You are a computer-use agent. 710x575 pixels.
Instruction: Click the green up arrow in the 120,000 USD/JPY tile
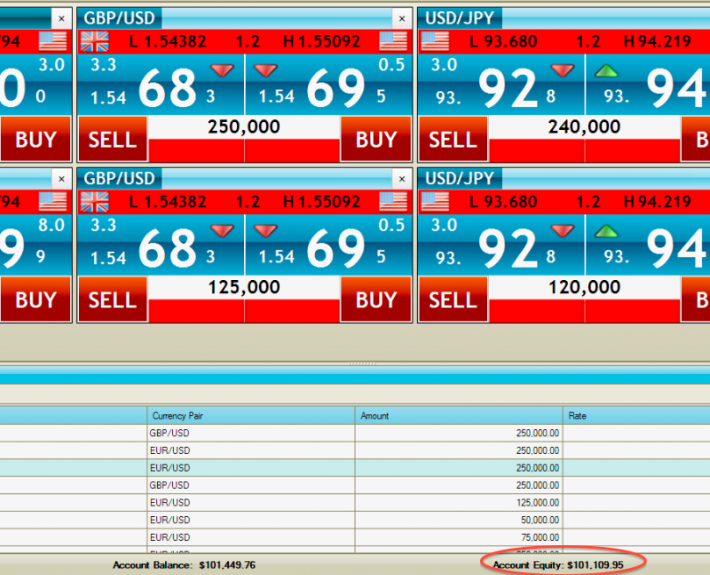click(606, 231)
